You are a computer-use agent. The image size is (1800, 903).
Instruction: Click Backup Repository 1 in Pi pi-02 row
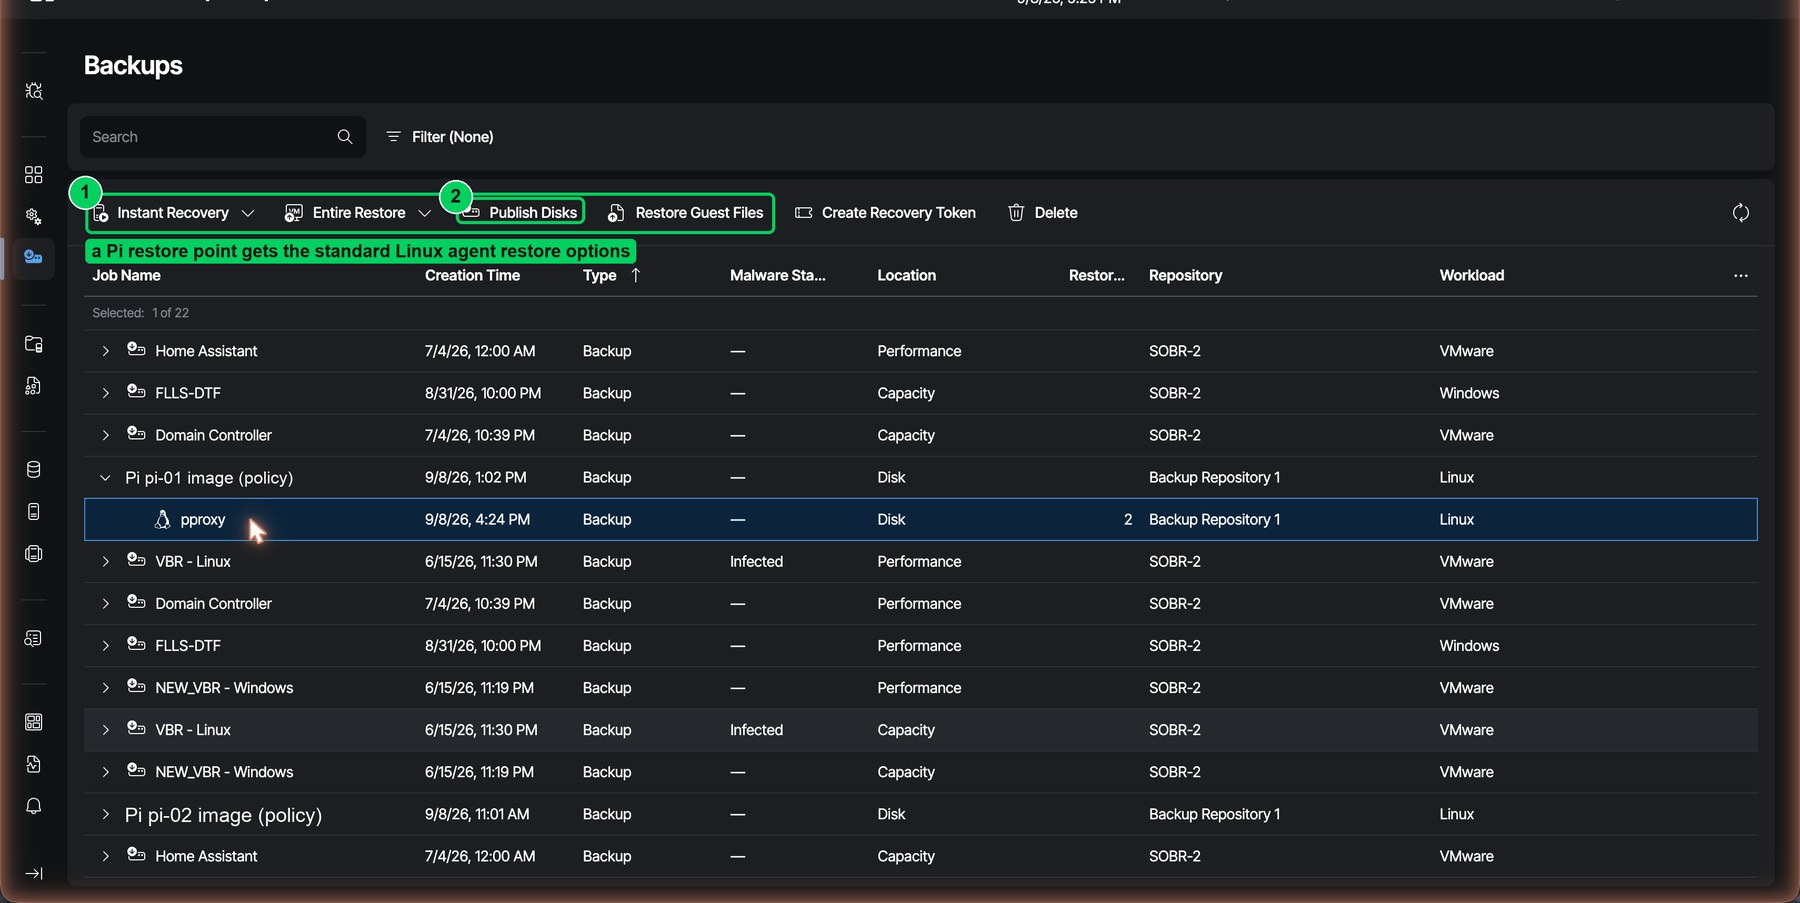click(1214, 814)
